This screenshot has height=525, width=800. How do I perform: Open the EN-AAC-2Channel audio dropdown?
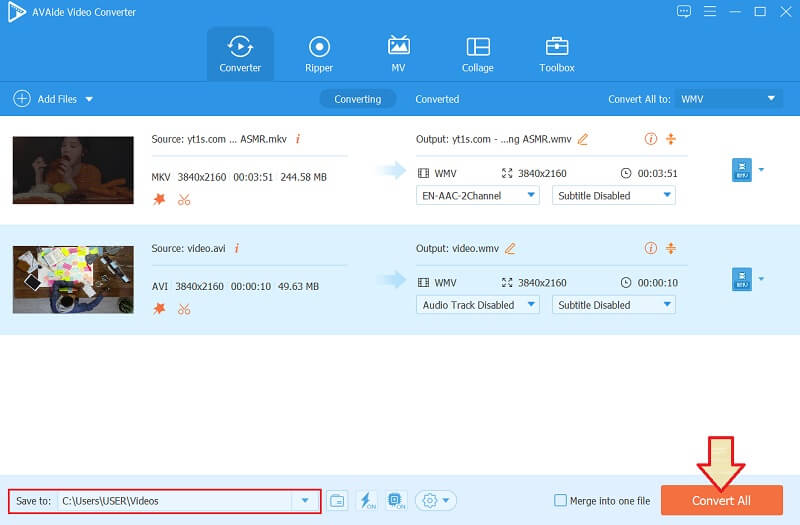pos(478,196)
